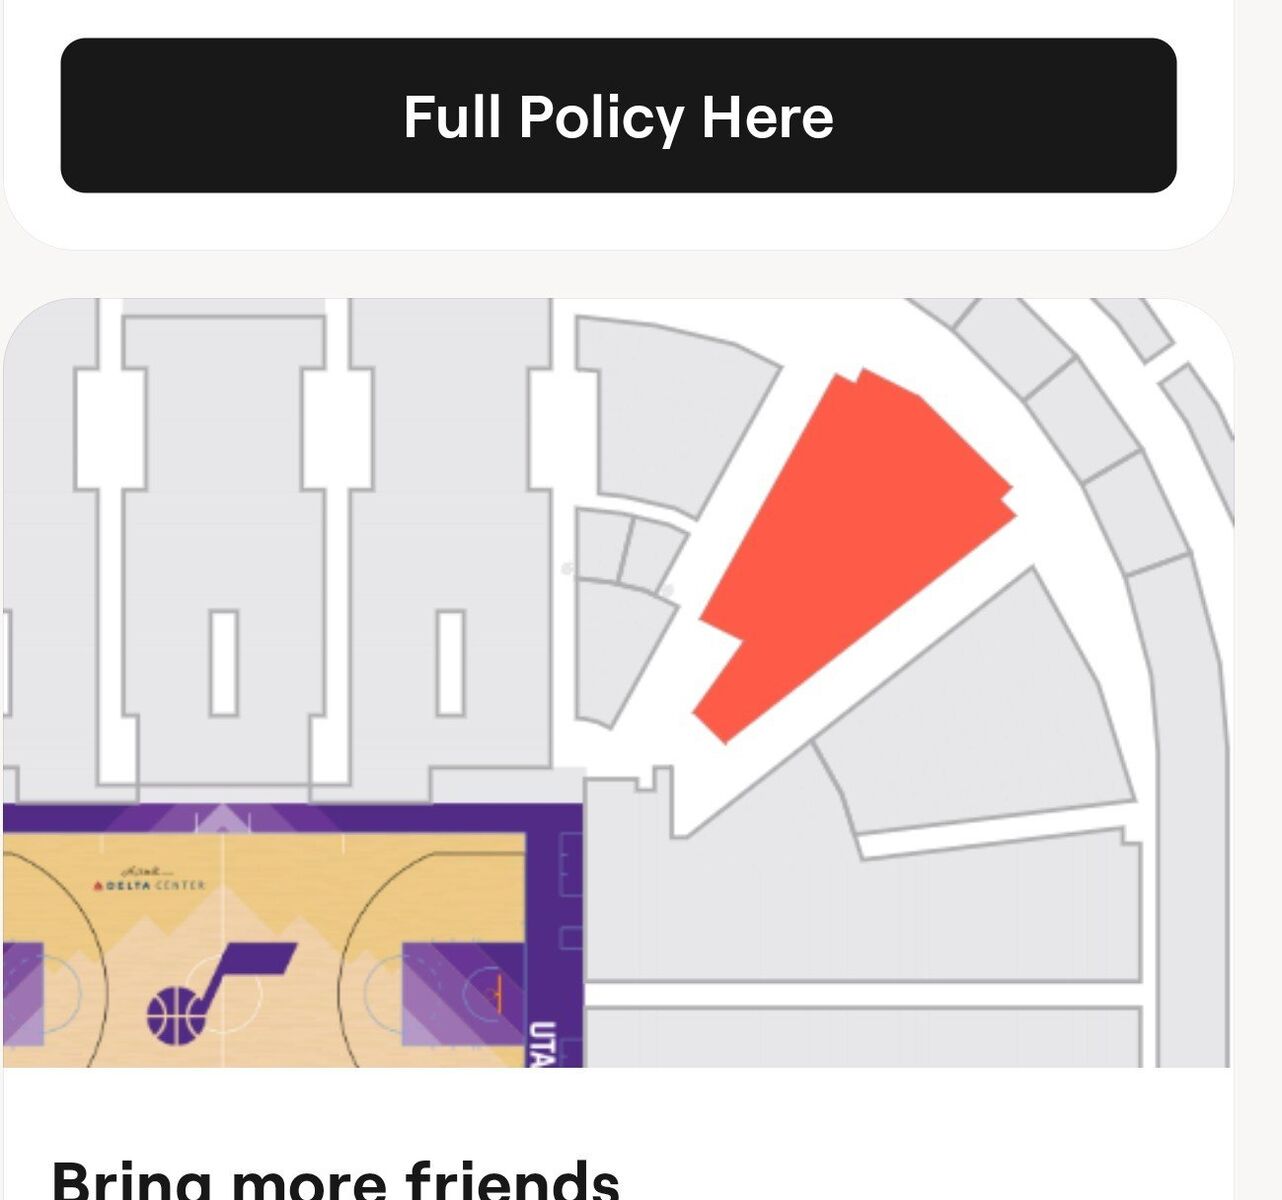1282x1200 pixels.
Task: Click the Utah Jazz note logo at center court
Action: click(245, 975)
